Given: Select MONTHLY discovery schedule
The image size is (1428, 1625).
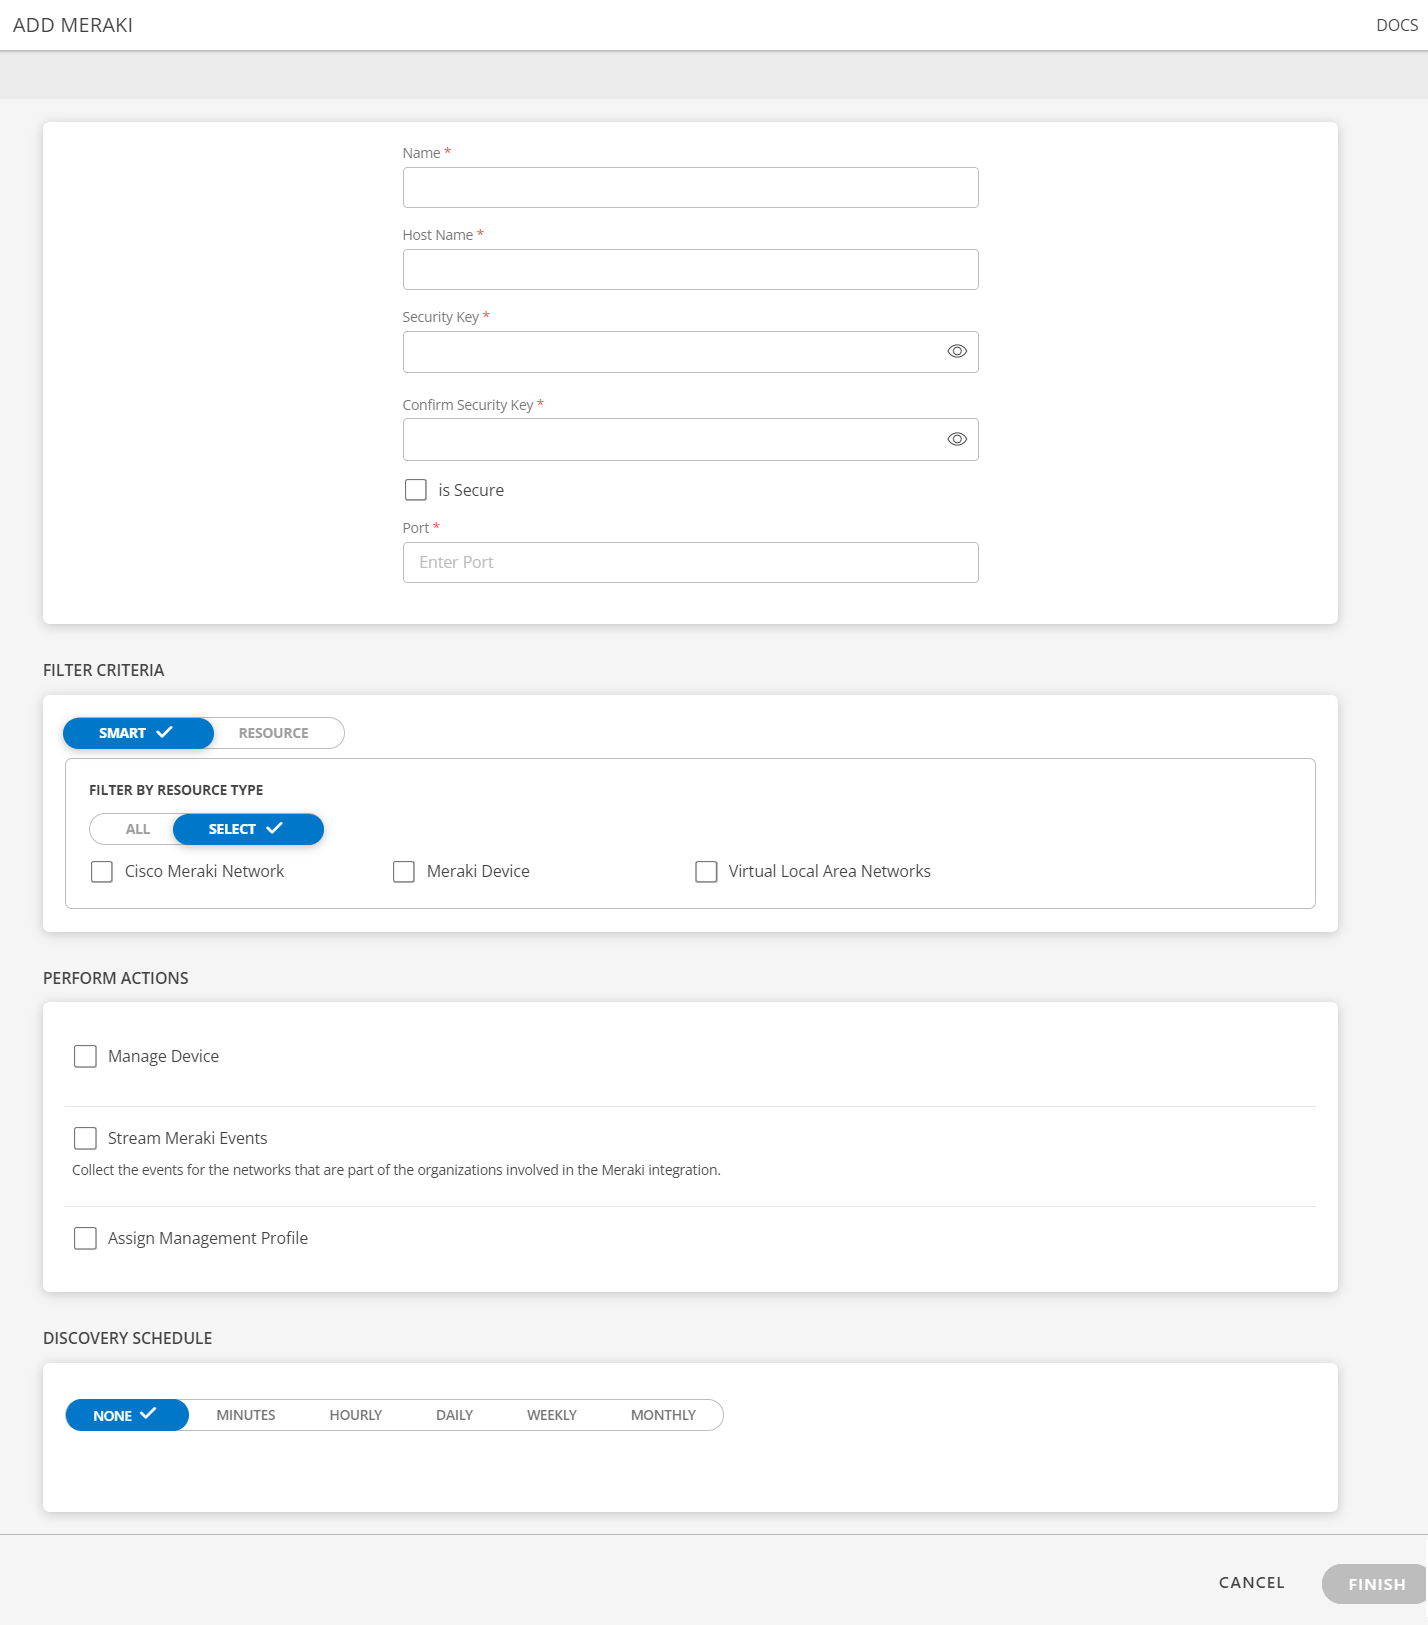Looking at the screenshot, I should pos(663,1415).
